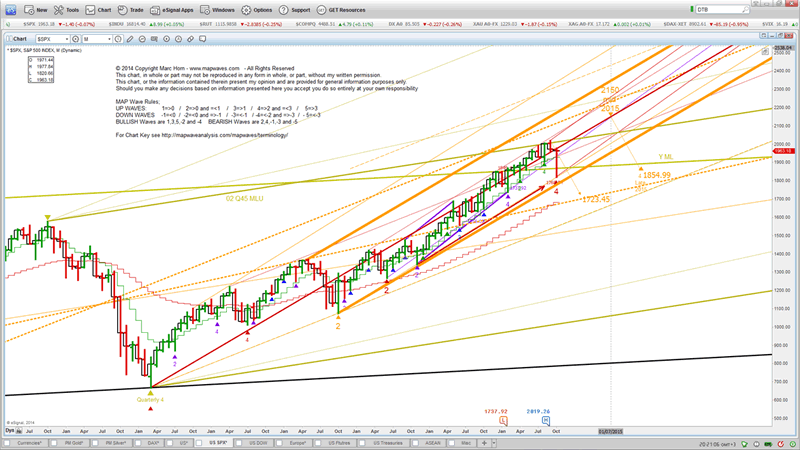This screenshot has height=450, width=800.
Task: Click the speech bubble alerts icon
Action: point(203,39)
